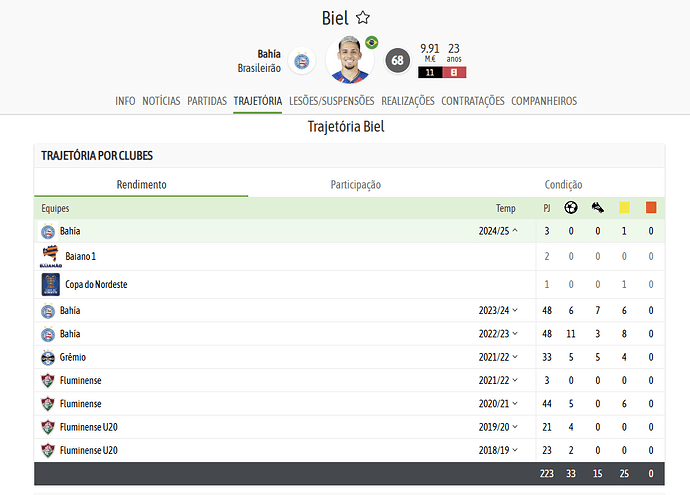Image resolution: width=690 pixels, height=495 pixels.
Task: Expand the Grêmio 2021/22 season chevron
Action: click(515, 357)
